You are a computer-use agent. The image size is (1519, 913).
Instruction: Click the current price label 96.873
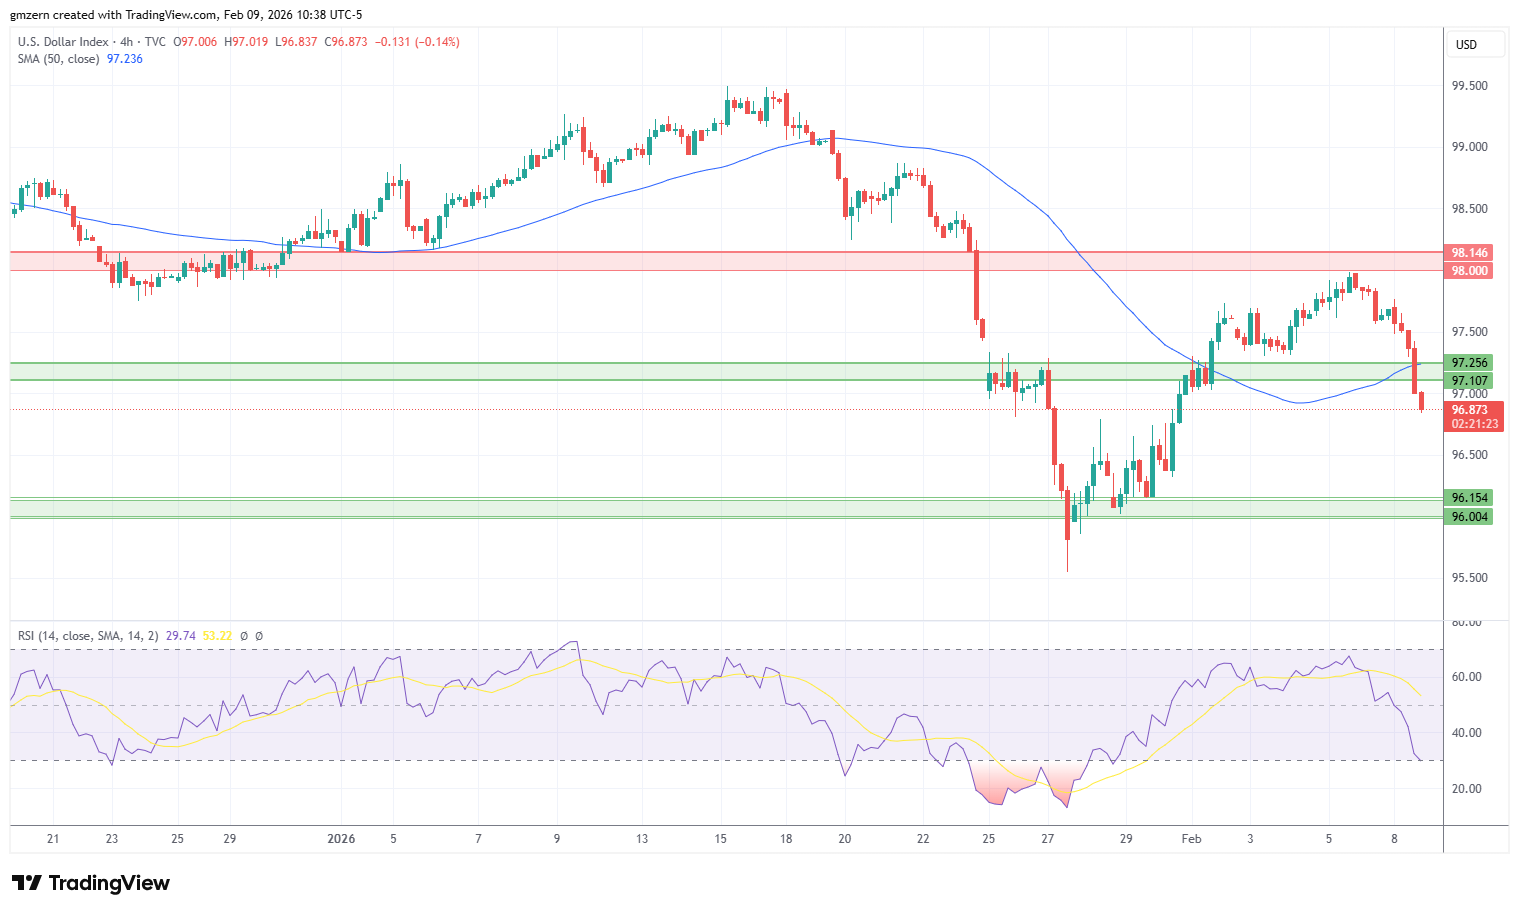pos(1469,410)
